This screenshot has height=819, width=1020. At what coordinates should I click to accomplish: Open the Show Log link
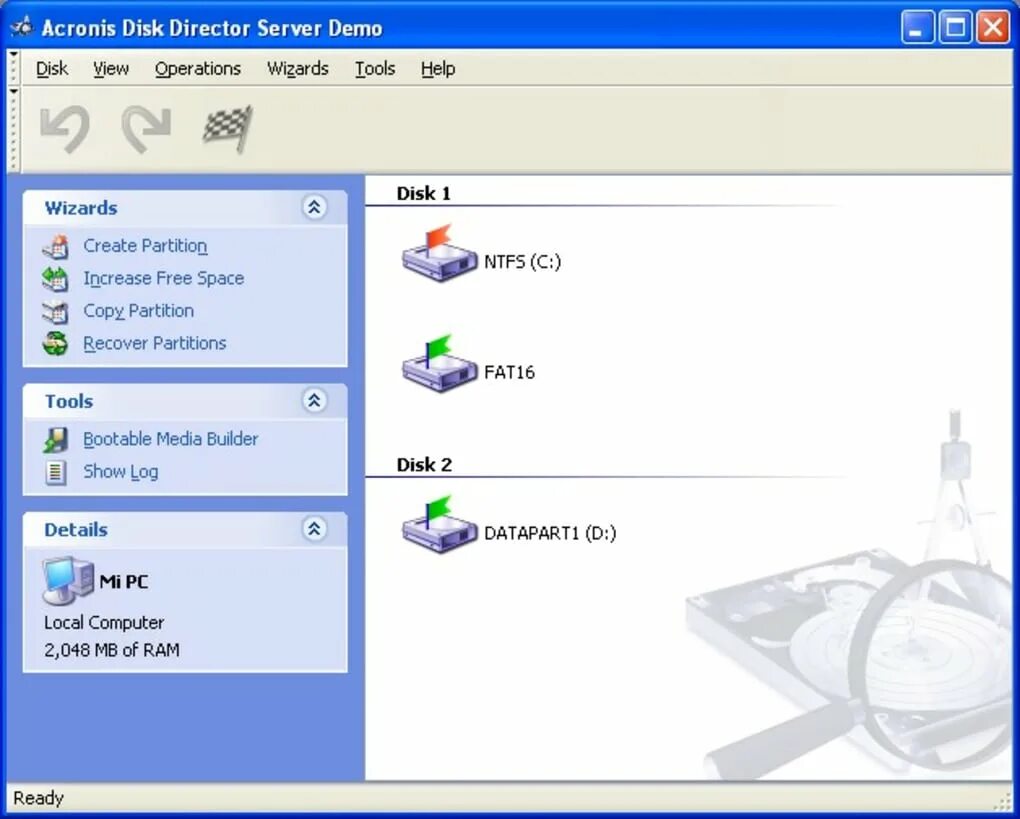click(x=120, y=472)
